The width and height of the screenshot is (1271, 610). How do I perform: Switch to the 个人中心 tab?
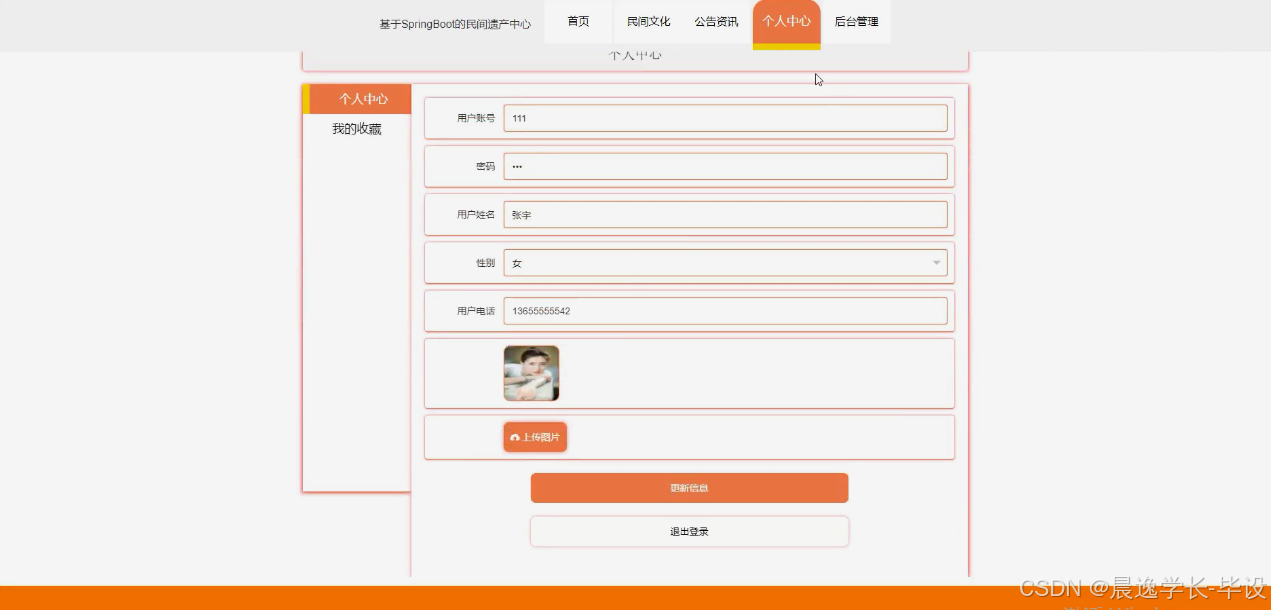click(x=786, y=21)
